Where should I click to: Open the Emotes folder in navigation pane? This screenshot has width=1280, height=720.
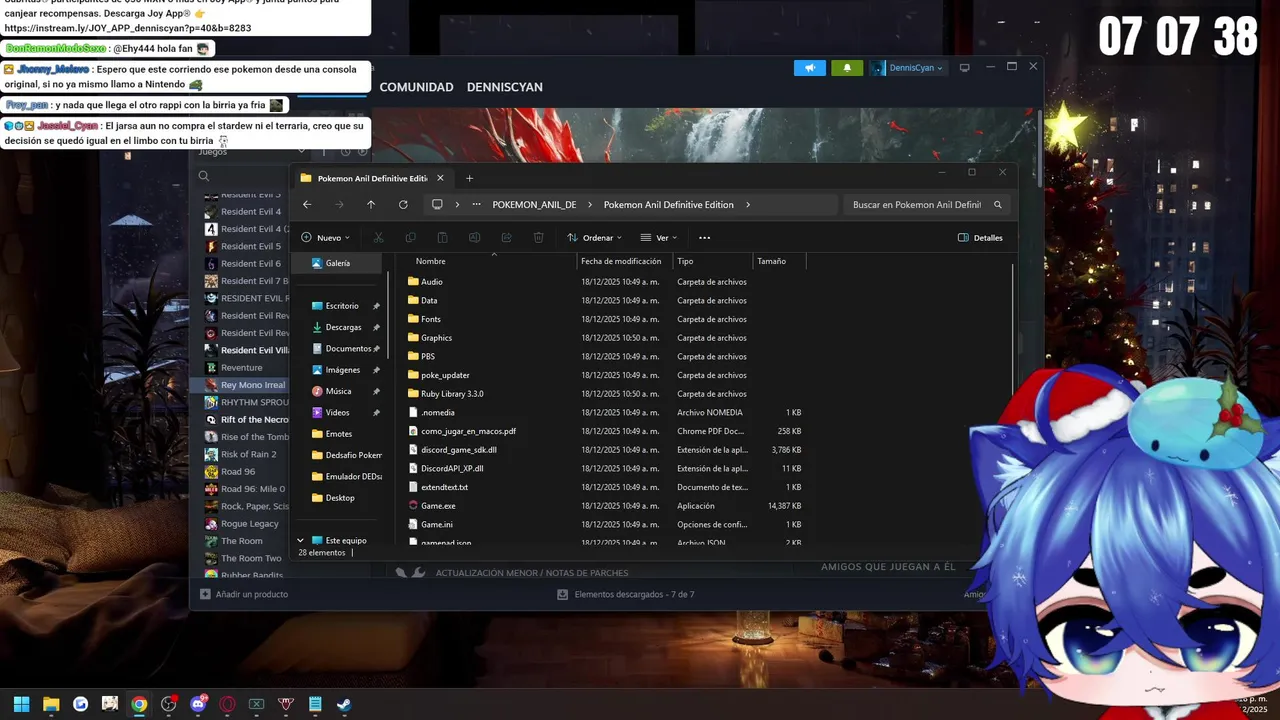(x=339, y=434)
